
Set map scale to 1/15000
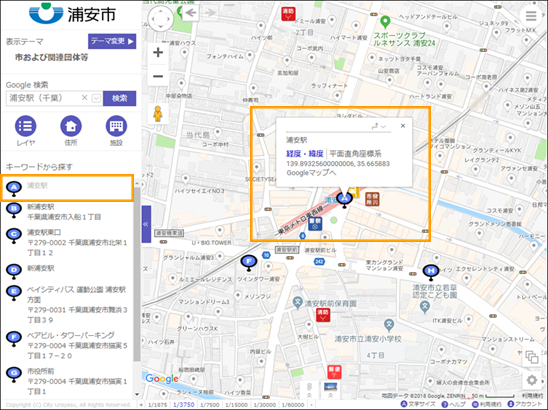tap(237, 405)
